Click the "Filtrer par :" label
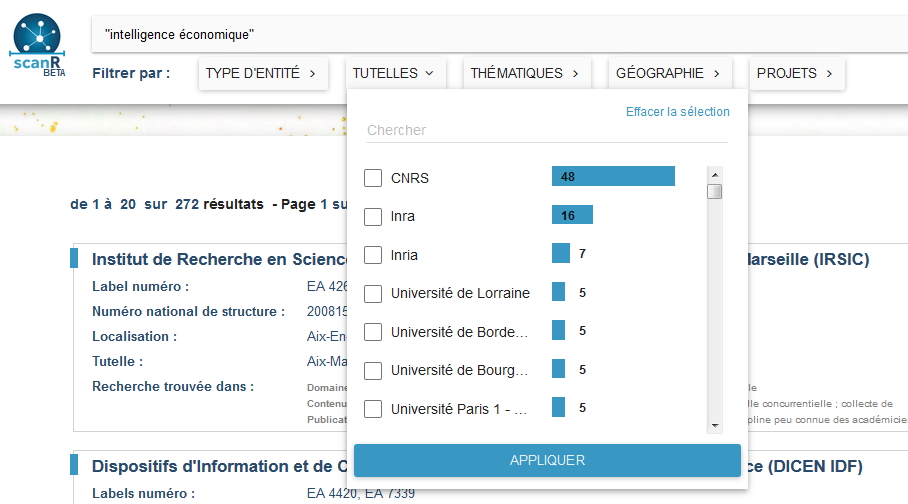Screen dimensions: 908x504 (131, 74)
